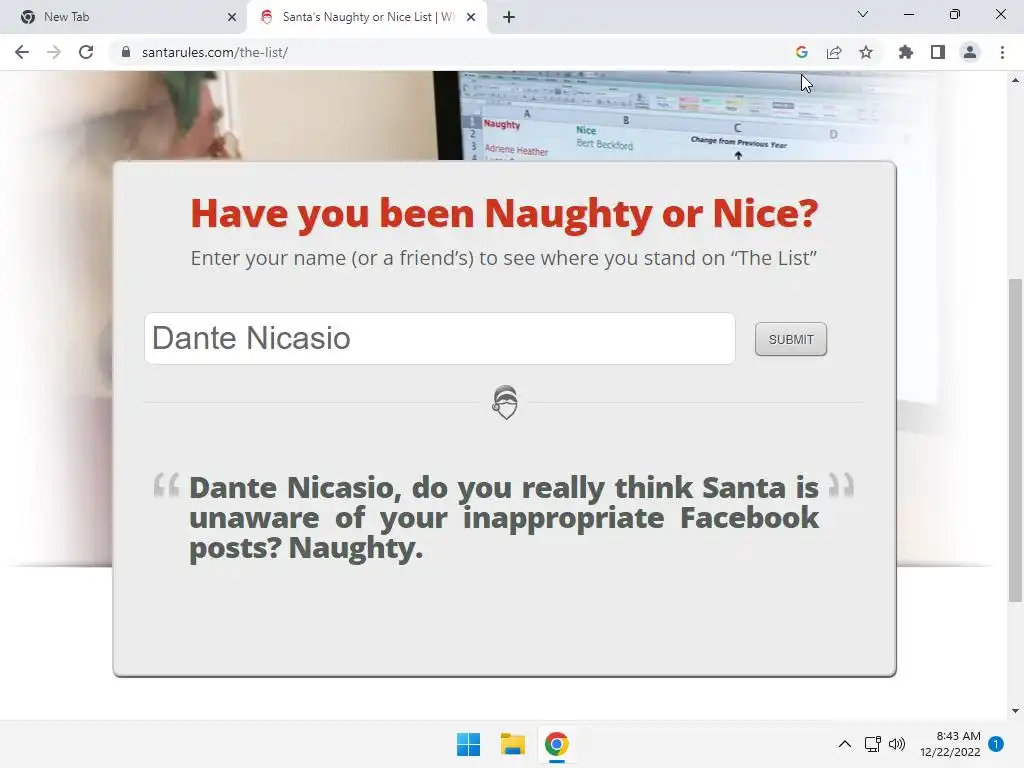Share this page using the share icon
This screenshot has height=768, width=1024.
pos(833,52)
